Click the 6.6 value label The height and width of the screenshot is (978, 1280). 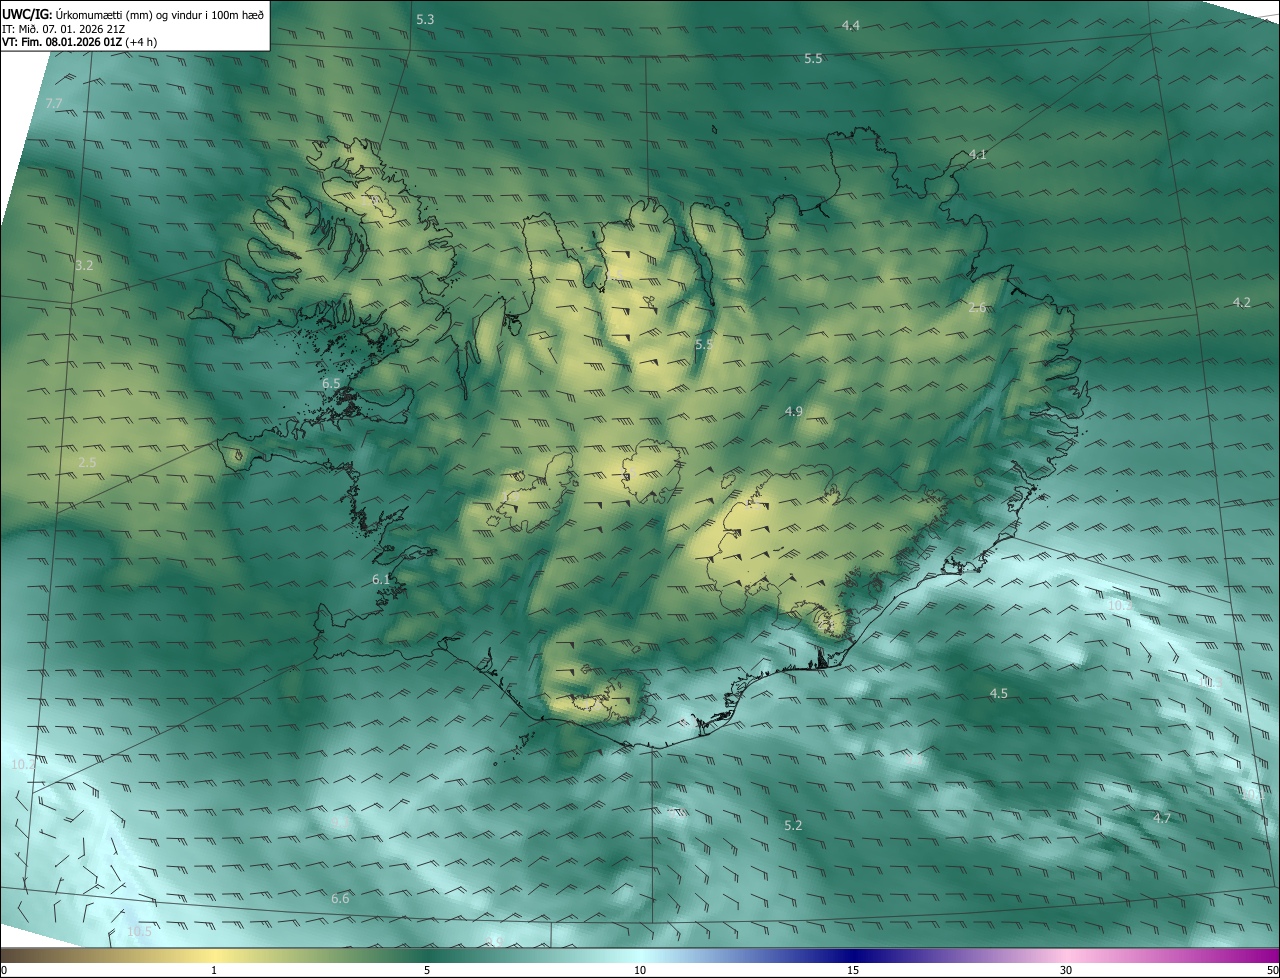pos(340,898)
